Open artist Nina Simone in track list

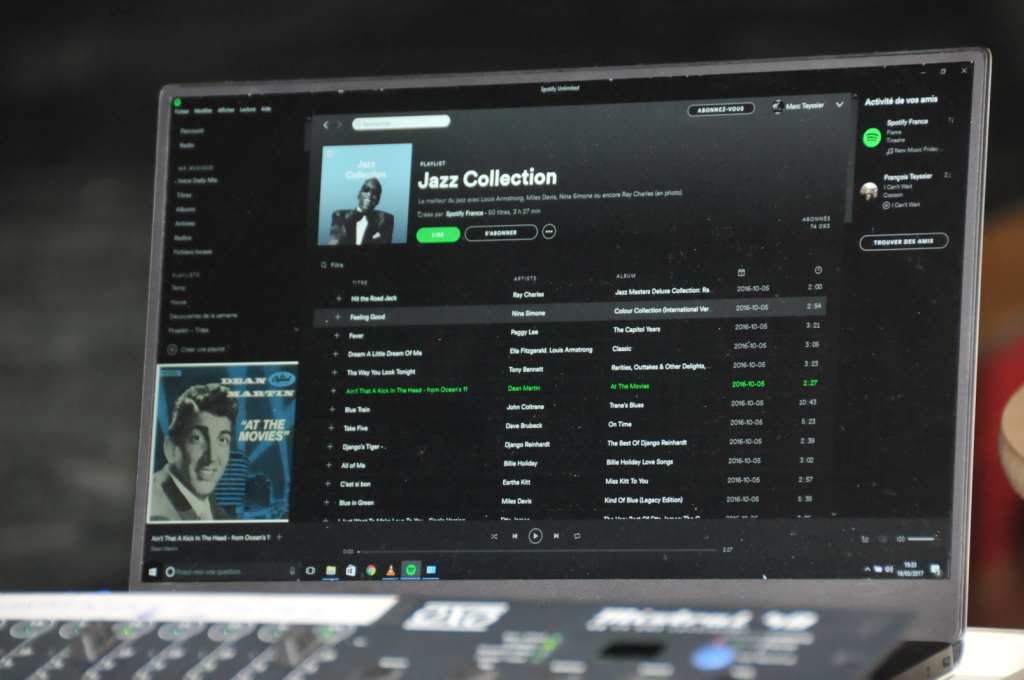click(528, 313)
